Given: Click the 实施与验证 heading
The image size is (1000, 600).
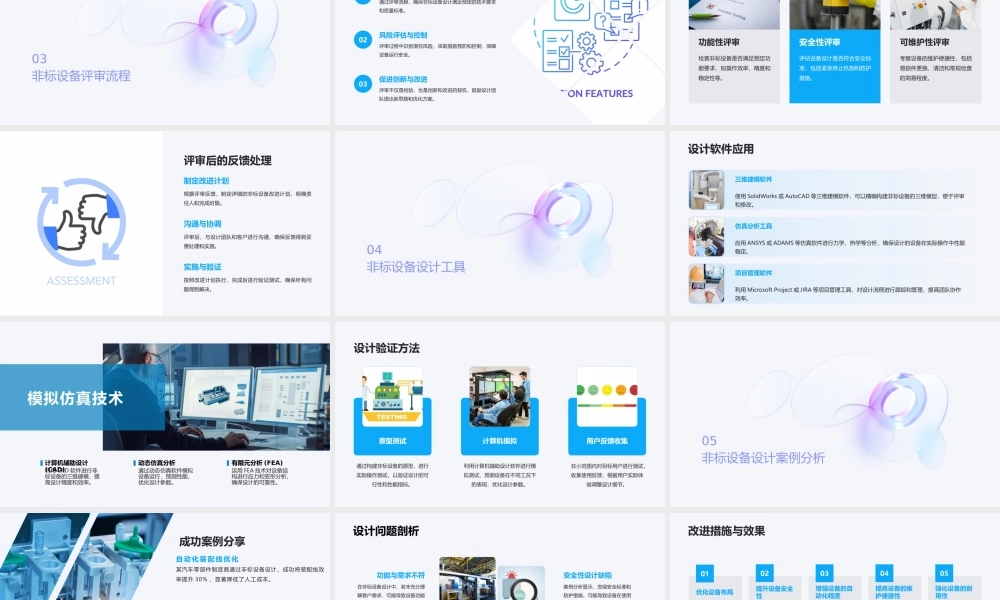Looking at the screenshot, I should coord(202,267).
